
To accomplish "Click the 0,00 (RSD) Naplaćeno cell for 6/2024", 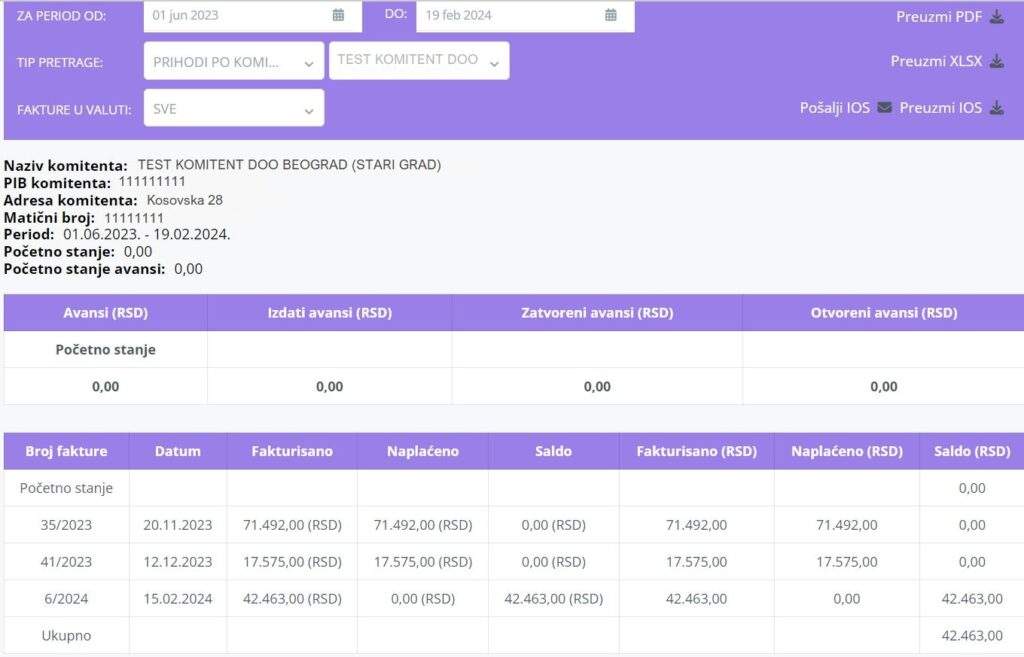I will point(423,598).
